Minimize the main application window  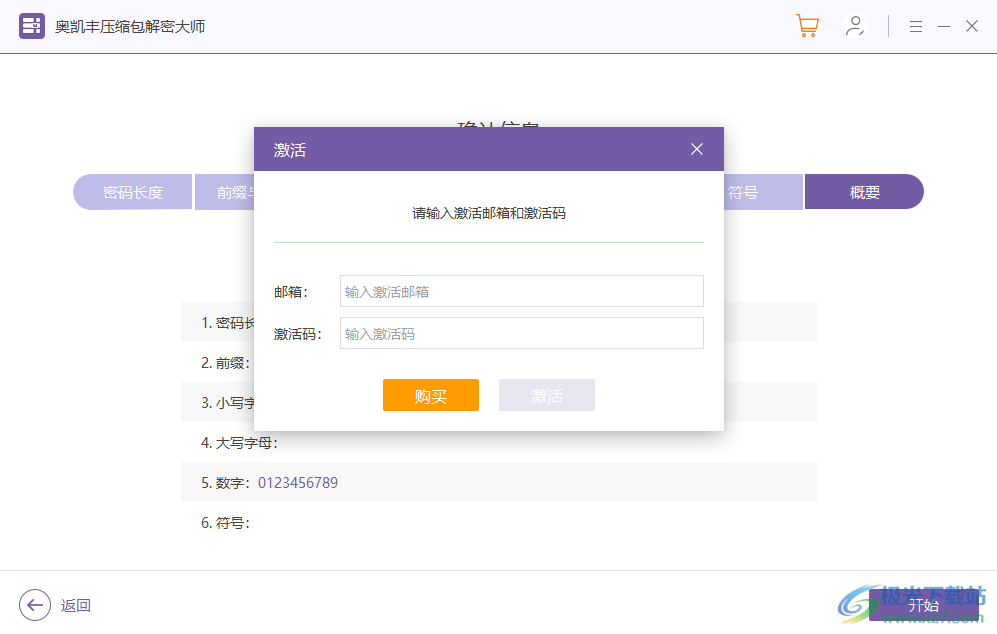[944, 27]
